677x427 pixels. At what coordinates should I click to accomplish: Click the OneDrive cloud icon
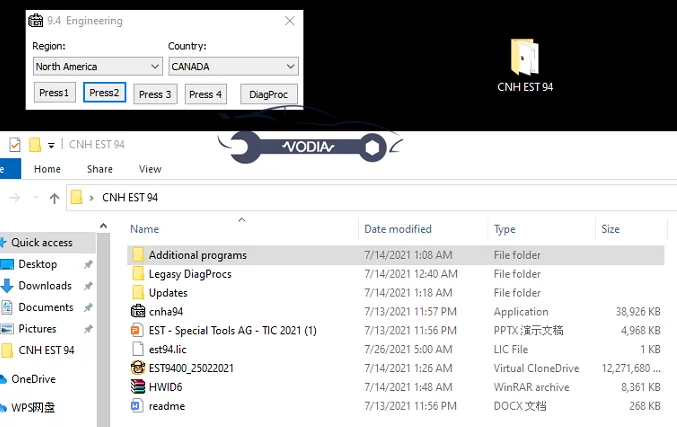point(3,379)
